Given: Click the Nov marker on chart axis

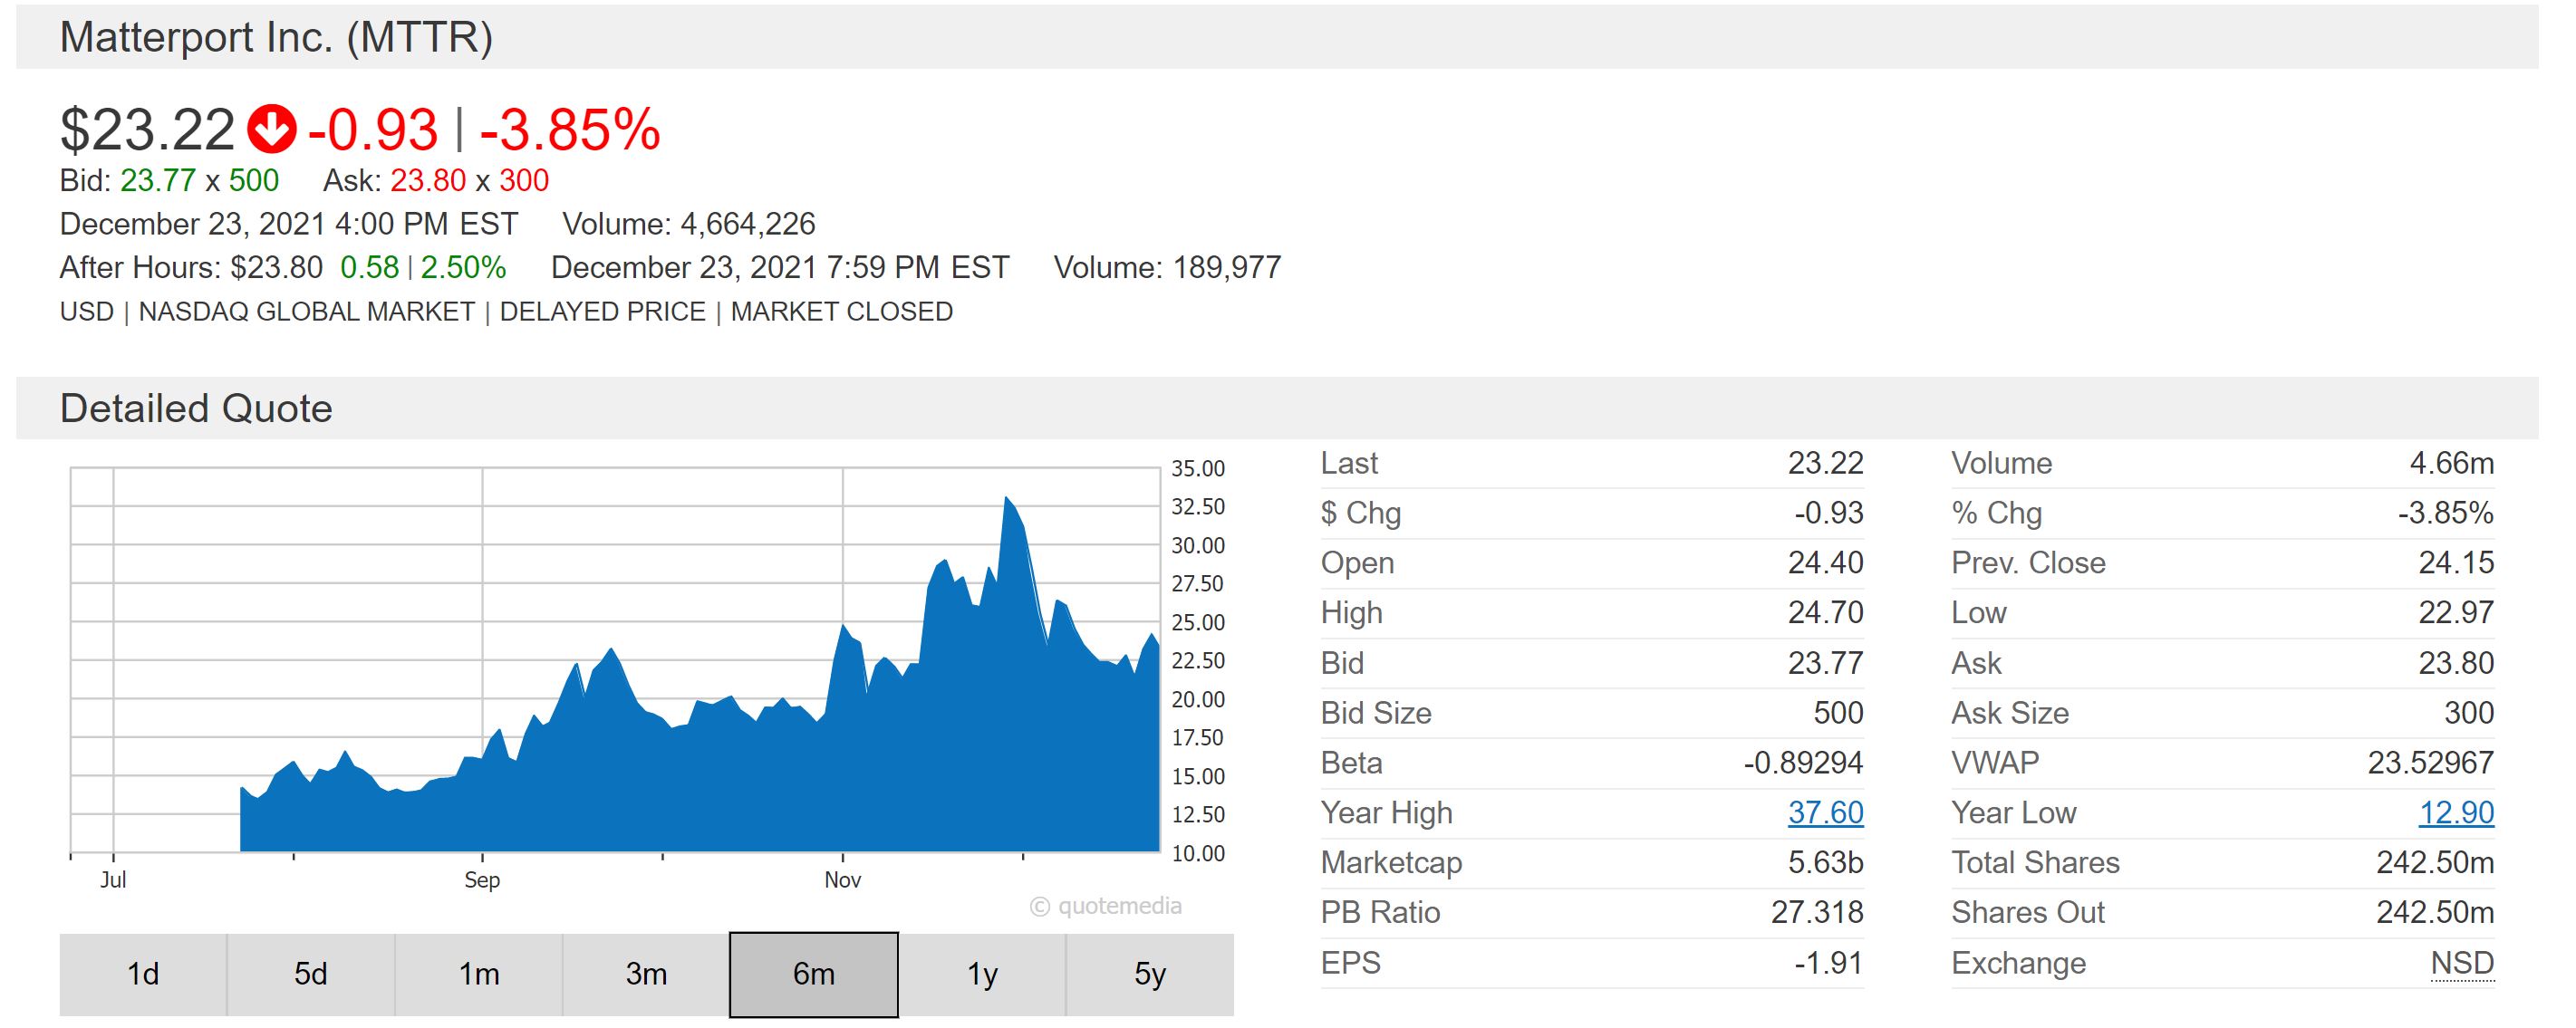Looking at the screenshot, I should (x=842, y=880).
